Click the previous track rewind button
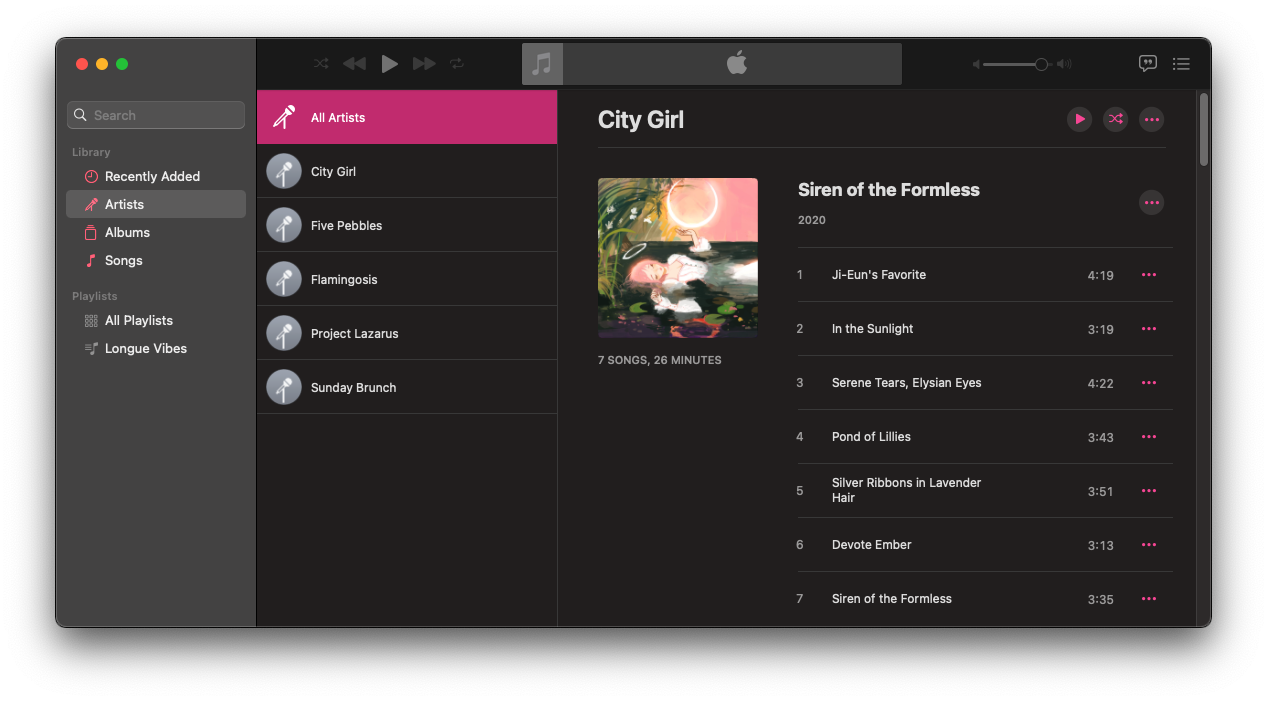1267x701 pixels. (x=354, y=64)
